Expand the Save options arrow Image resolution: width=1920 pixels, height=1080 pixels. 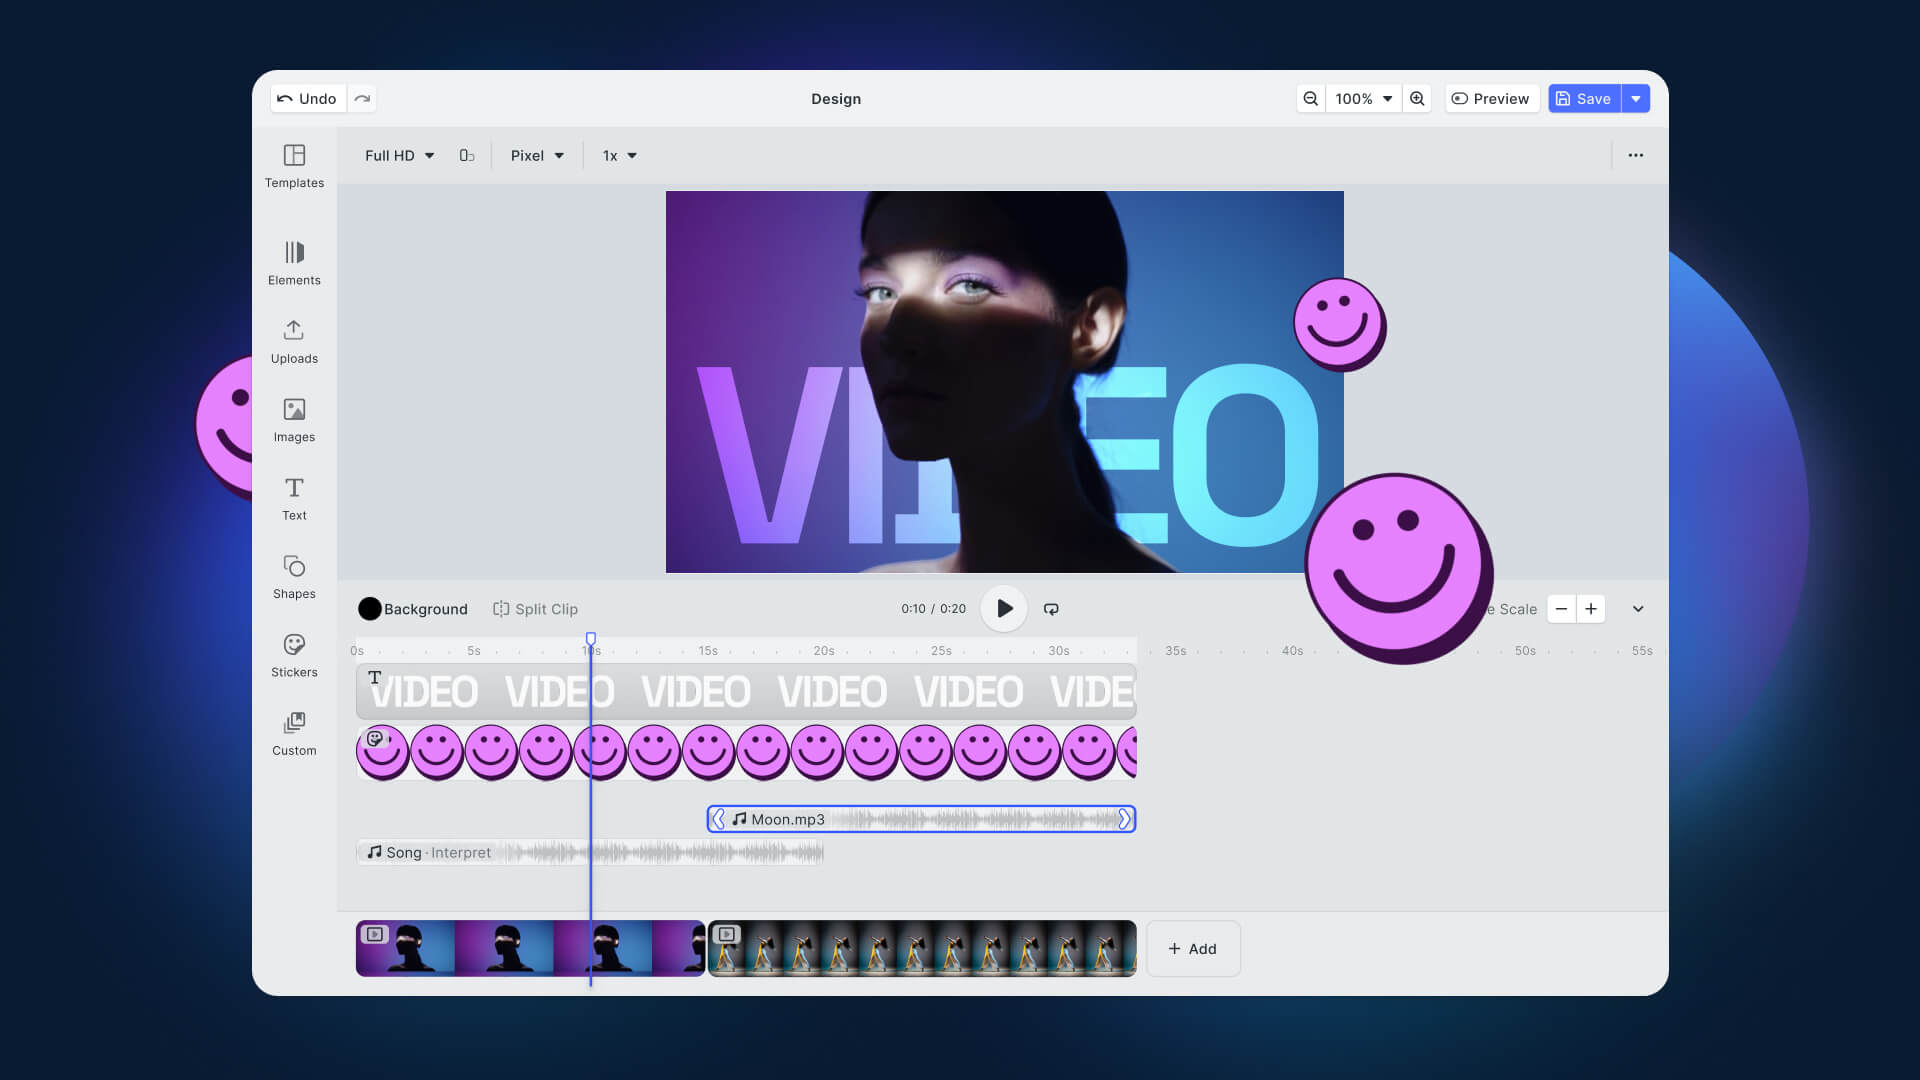click(x=1636, y=98)
